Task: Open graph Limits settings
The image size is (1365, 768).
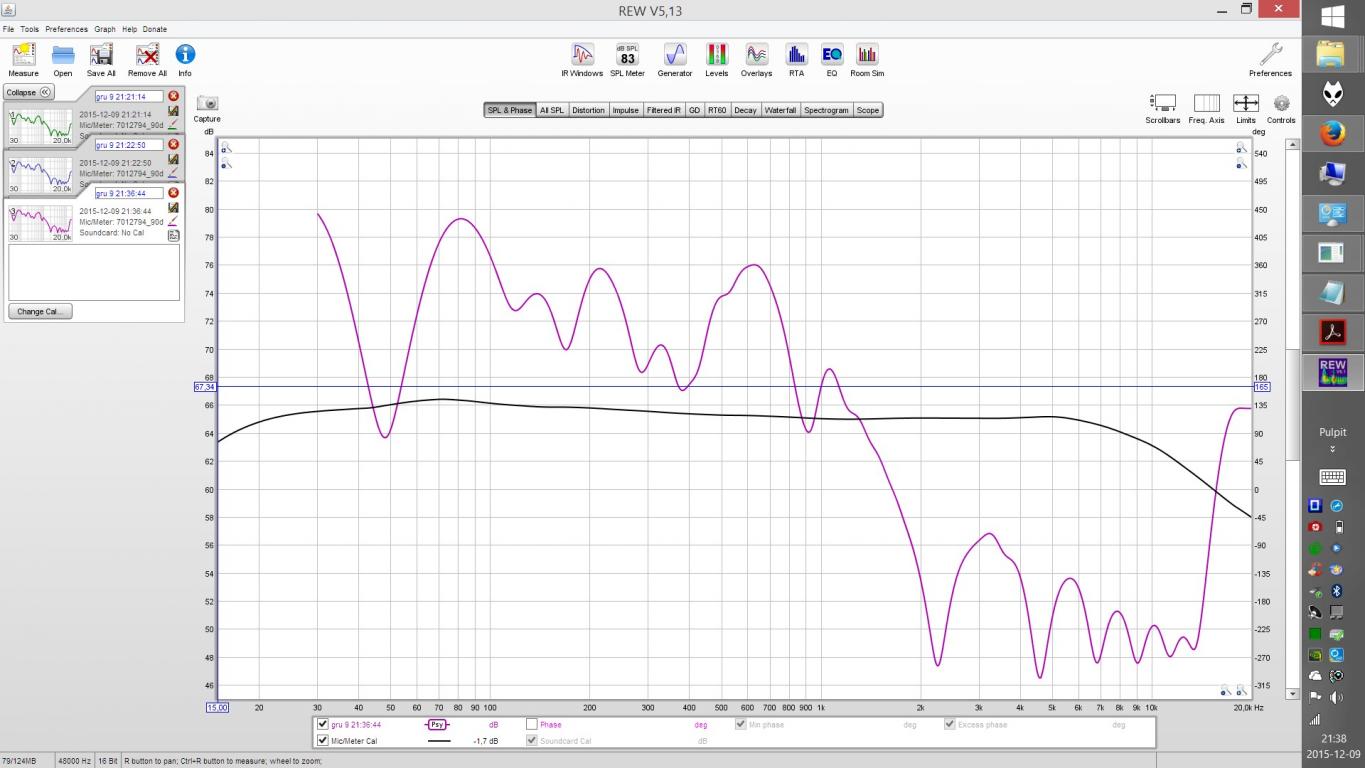Action: tap(1245, 109)
